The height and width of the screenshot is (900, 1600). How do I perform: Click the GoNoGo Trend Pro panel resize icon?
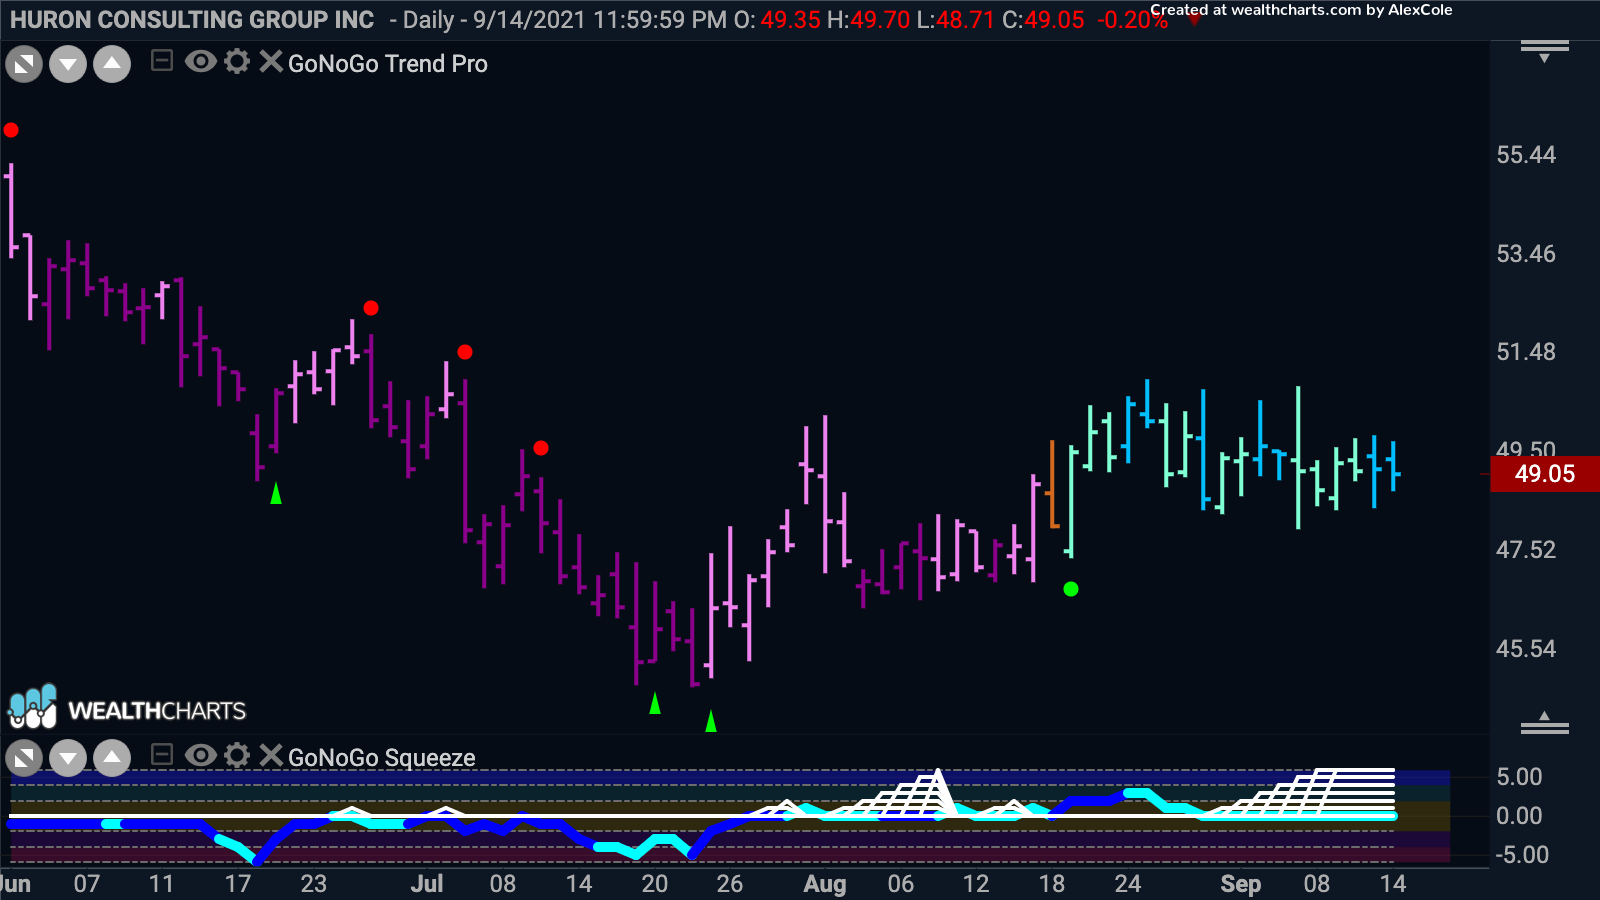[24, 65]
